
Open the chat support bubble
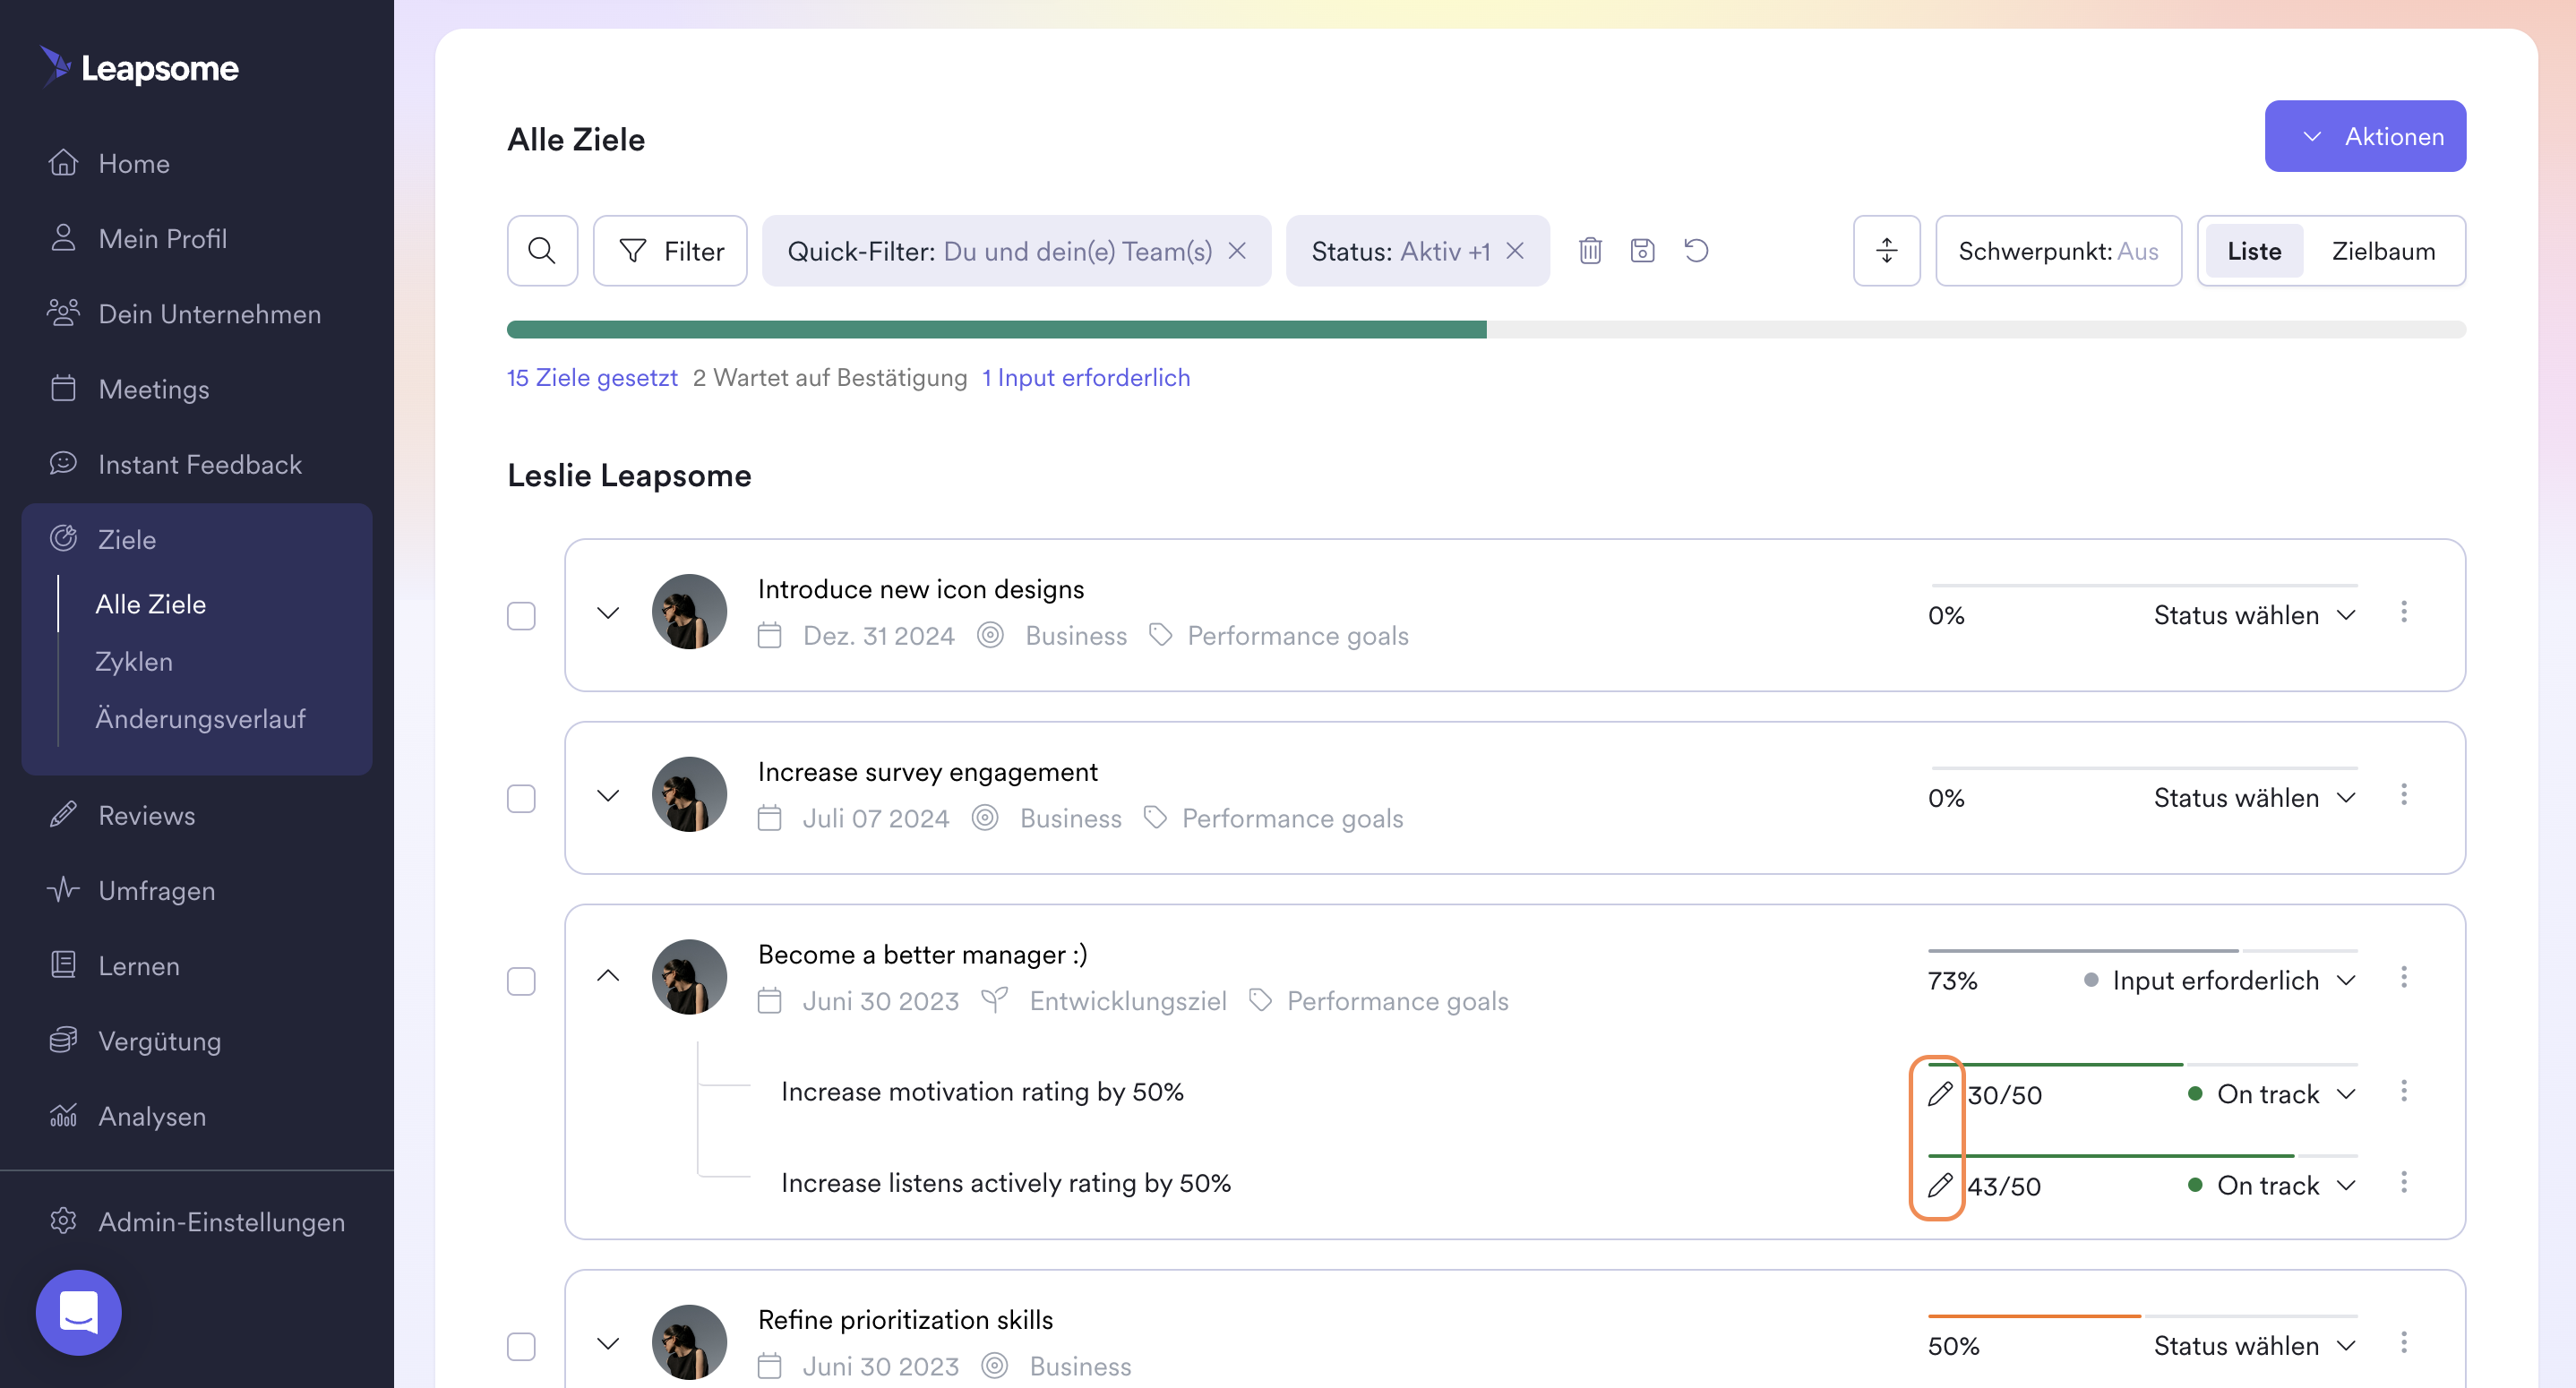point(78,1312)
